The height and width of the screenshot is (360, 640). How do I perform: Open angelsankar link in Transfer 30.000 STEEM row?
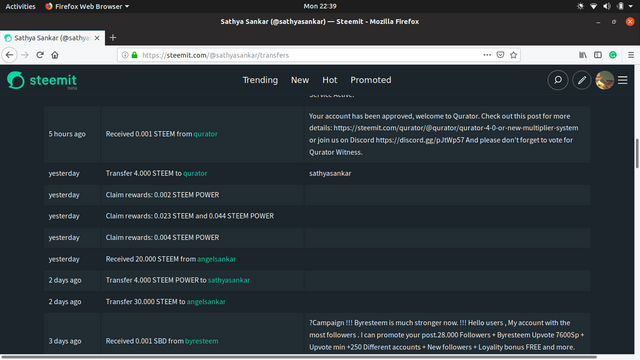click(206, 302)
